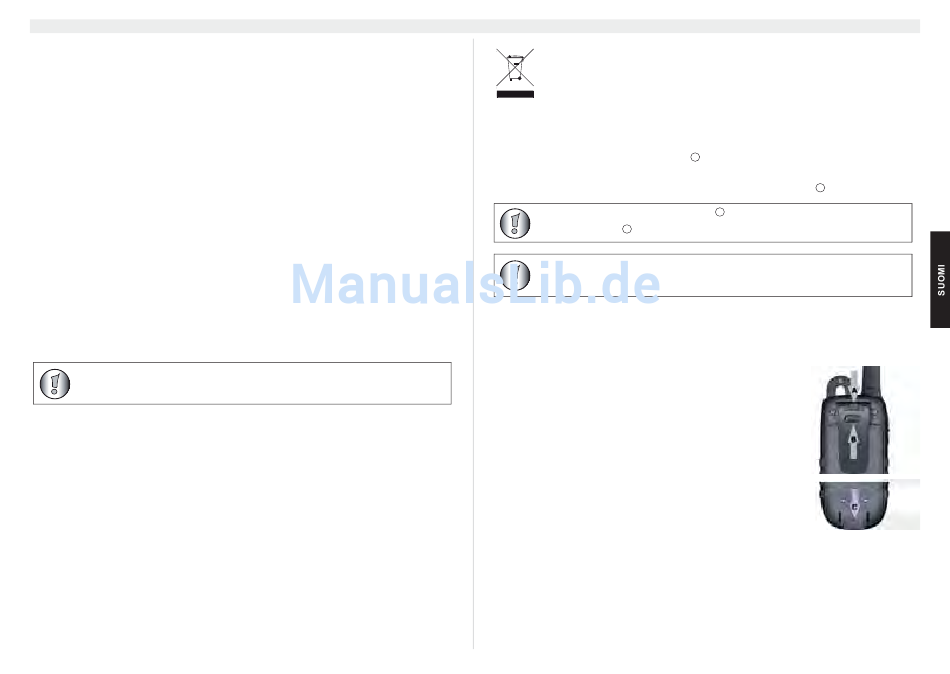This screenshot has width=950, height=674.
Task: Click the arrow on the lower radio photo
Action: pos(855,504)
